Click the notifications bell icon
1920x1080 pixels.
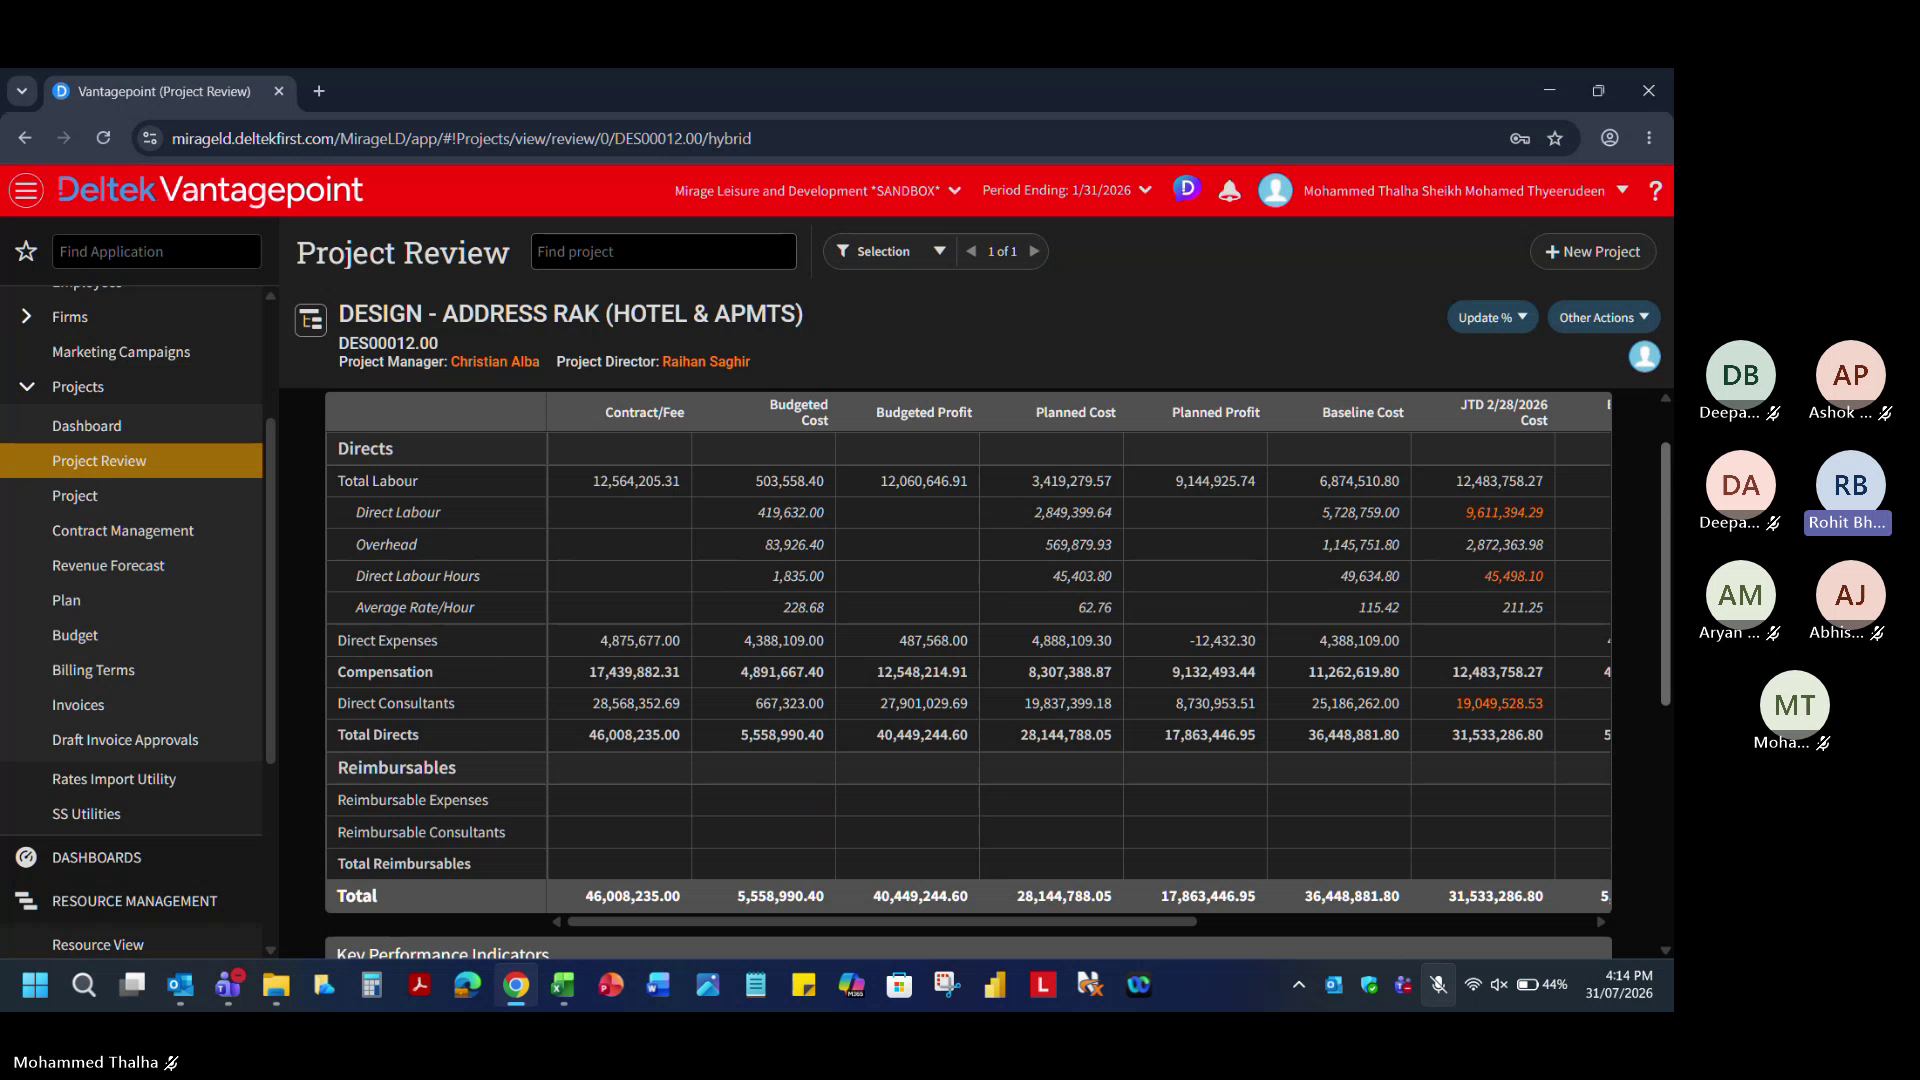(x=1229, y=190)
